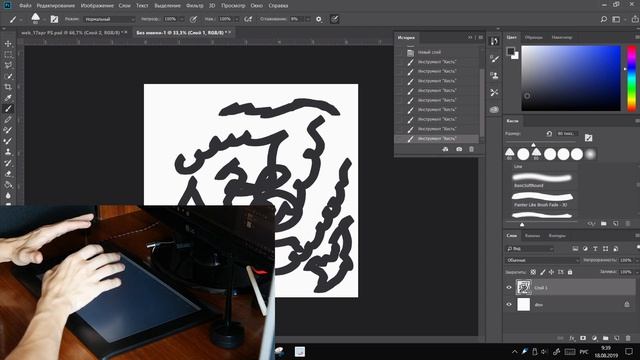Select the Painter Like Brush Fade brush preset
Viewport: 640px width, 360px height.
click(542, 200)
